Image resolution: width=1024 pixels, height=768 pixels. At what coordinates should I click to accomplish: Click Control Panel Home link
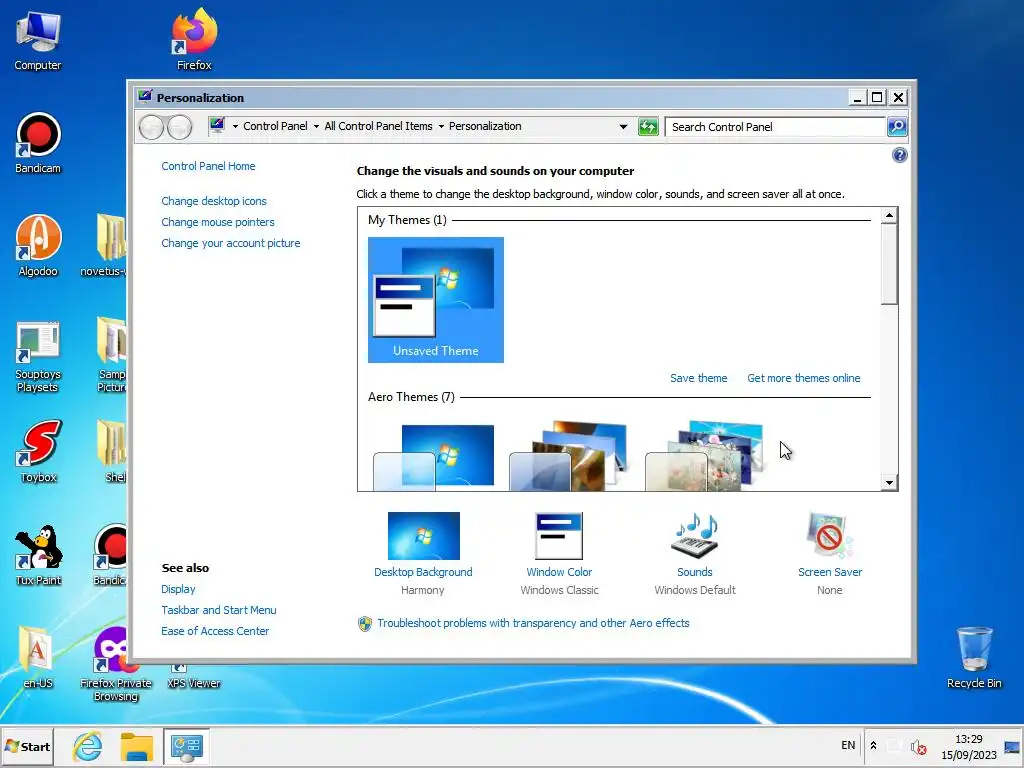[208, 166]
